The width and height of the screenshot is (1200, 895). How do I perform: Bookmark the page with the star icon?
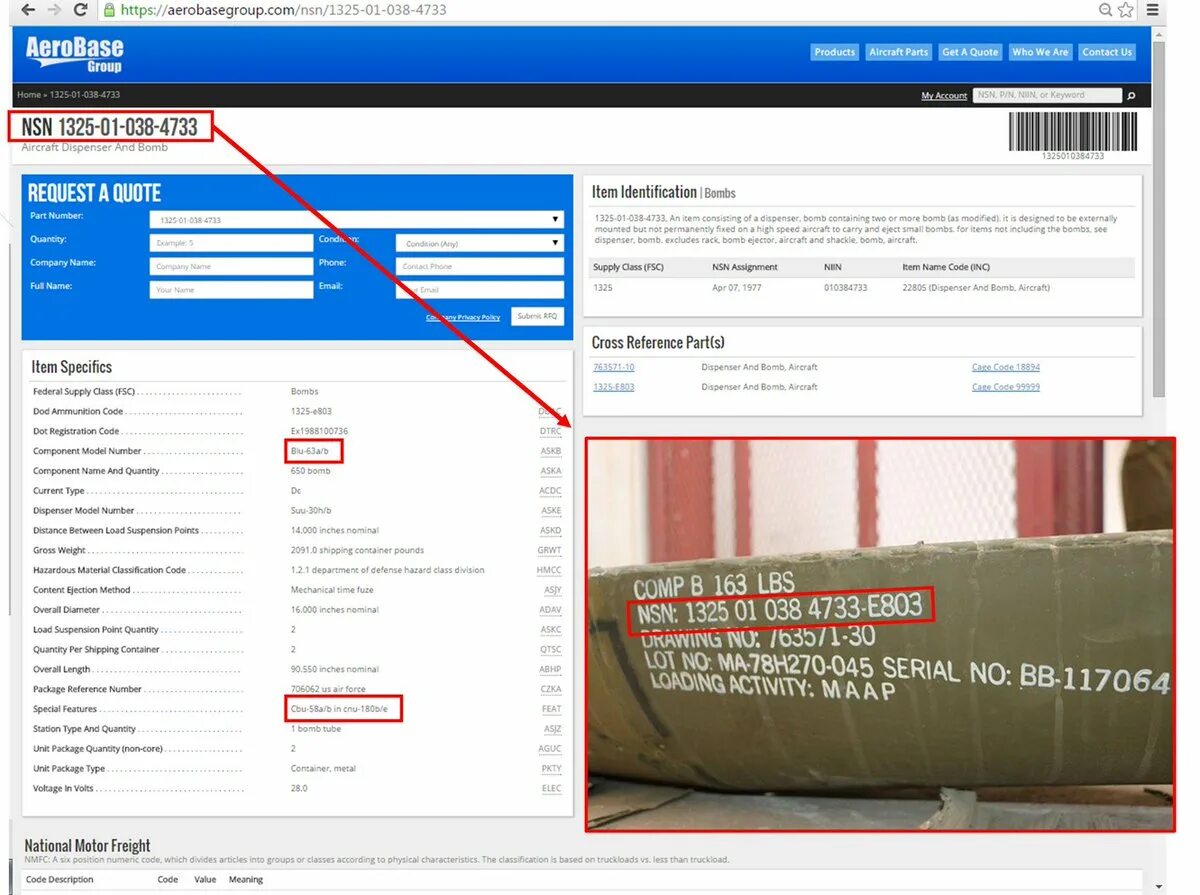coord(1125,10)
